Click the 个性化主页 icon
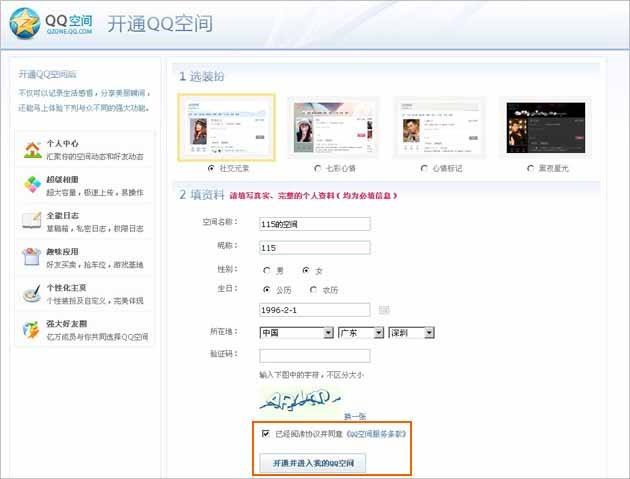The width and height of the screenshot is (630, 479). [30, 294]
